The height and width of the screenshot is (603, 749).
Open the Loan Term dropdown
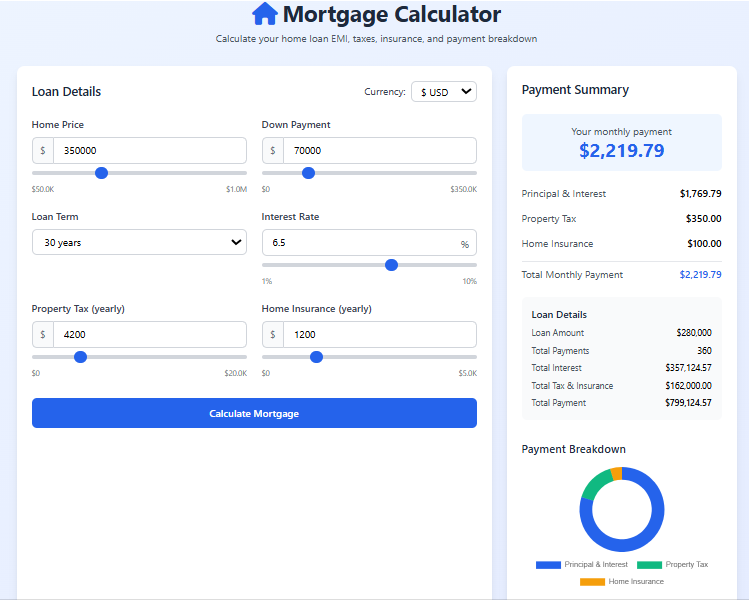tap(139, 243)
